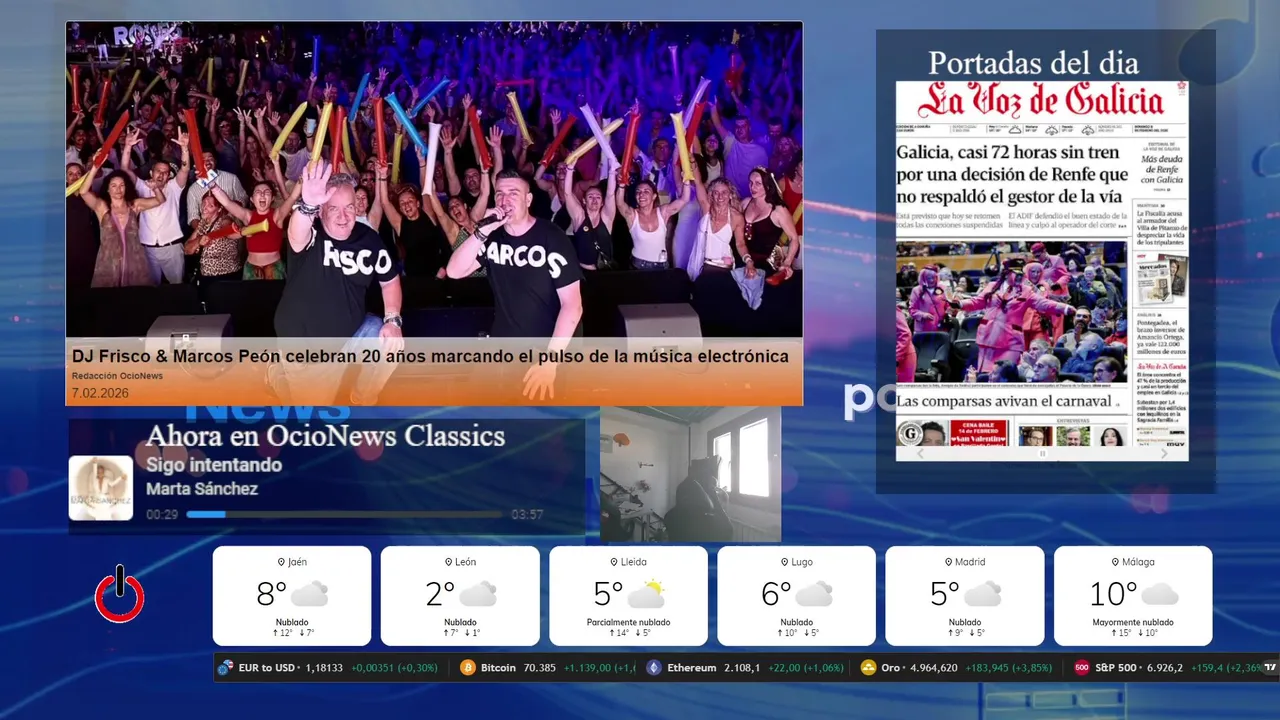
Task: Click the cloud icon on Madrid card
Action: click(x=983, y=594)
